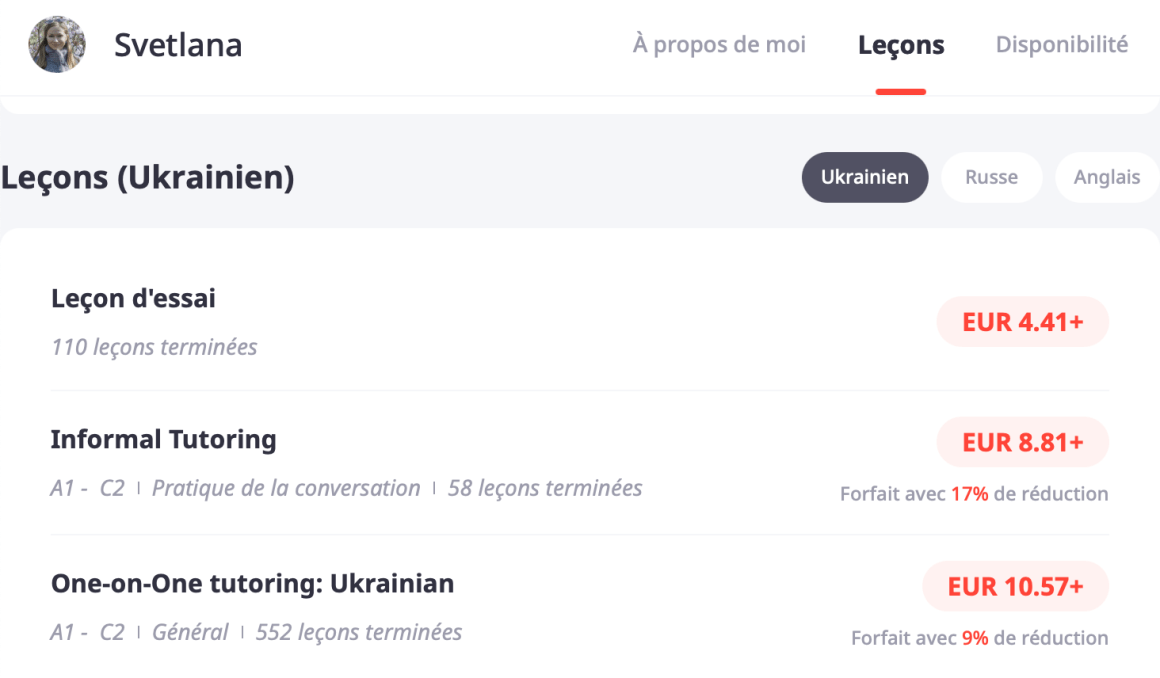
Task: Click the 9% de réduction package offer
Action: pos(979,638)
